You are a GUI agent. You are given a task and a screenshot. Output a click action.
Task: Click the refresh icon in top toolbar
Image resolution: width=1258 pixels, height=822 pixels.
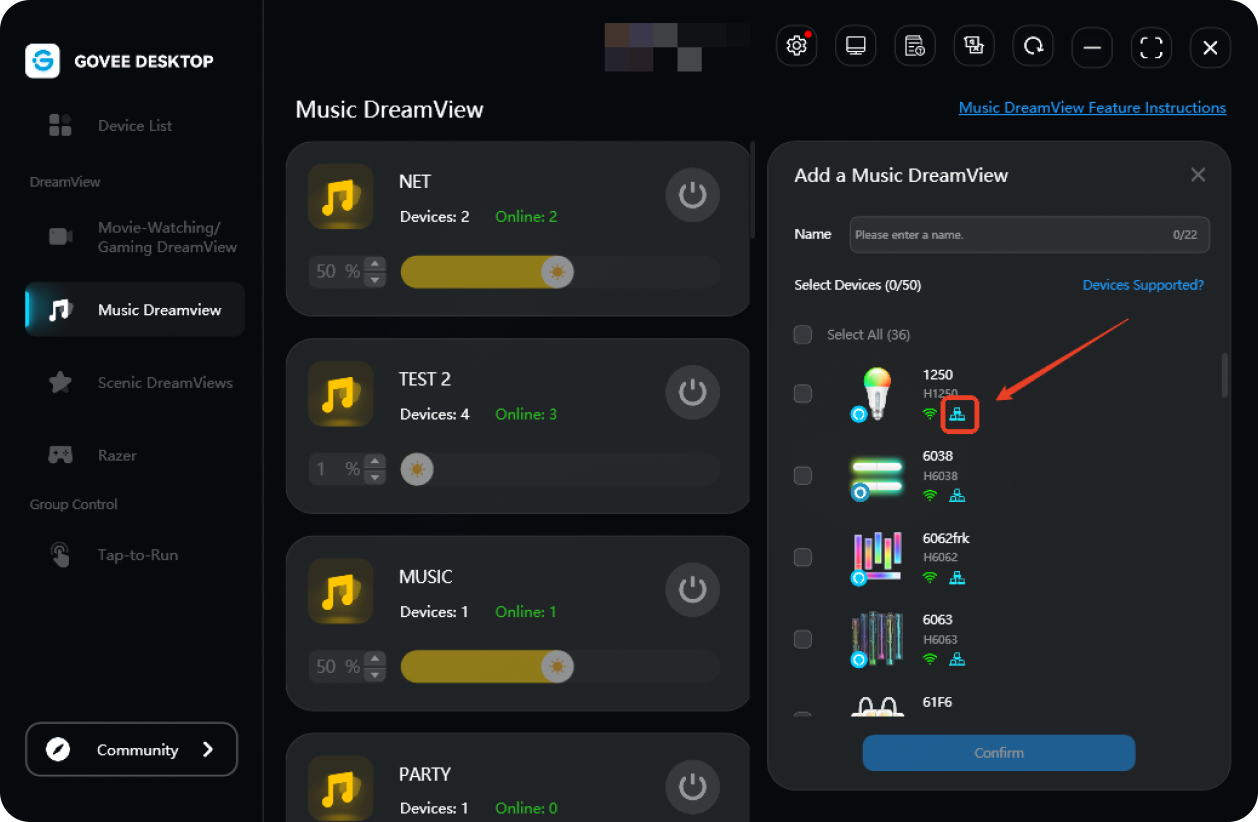coord(1033,47)
